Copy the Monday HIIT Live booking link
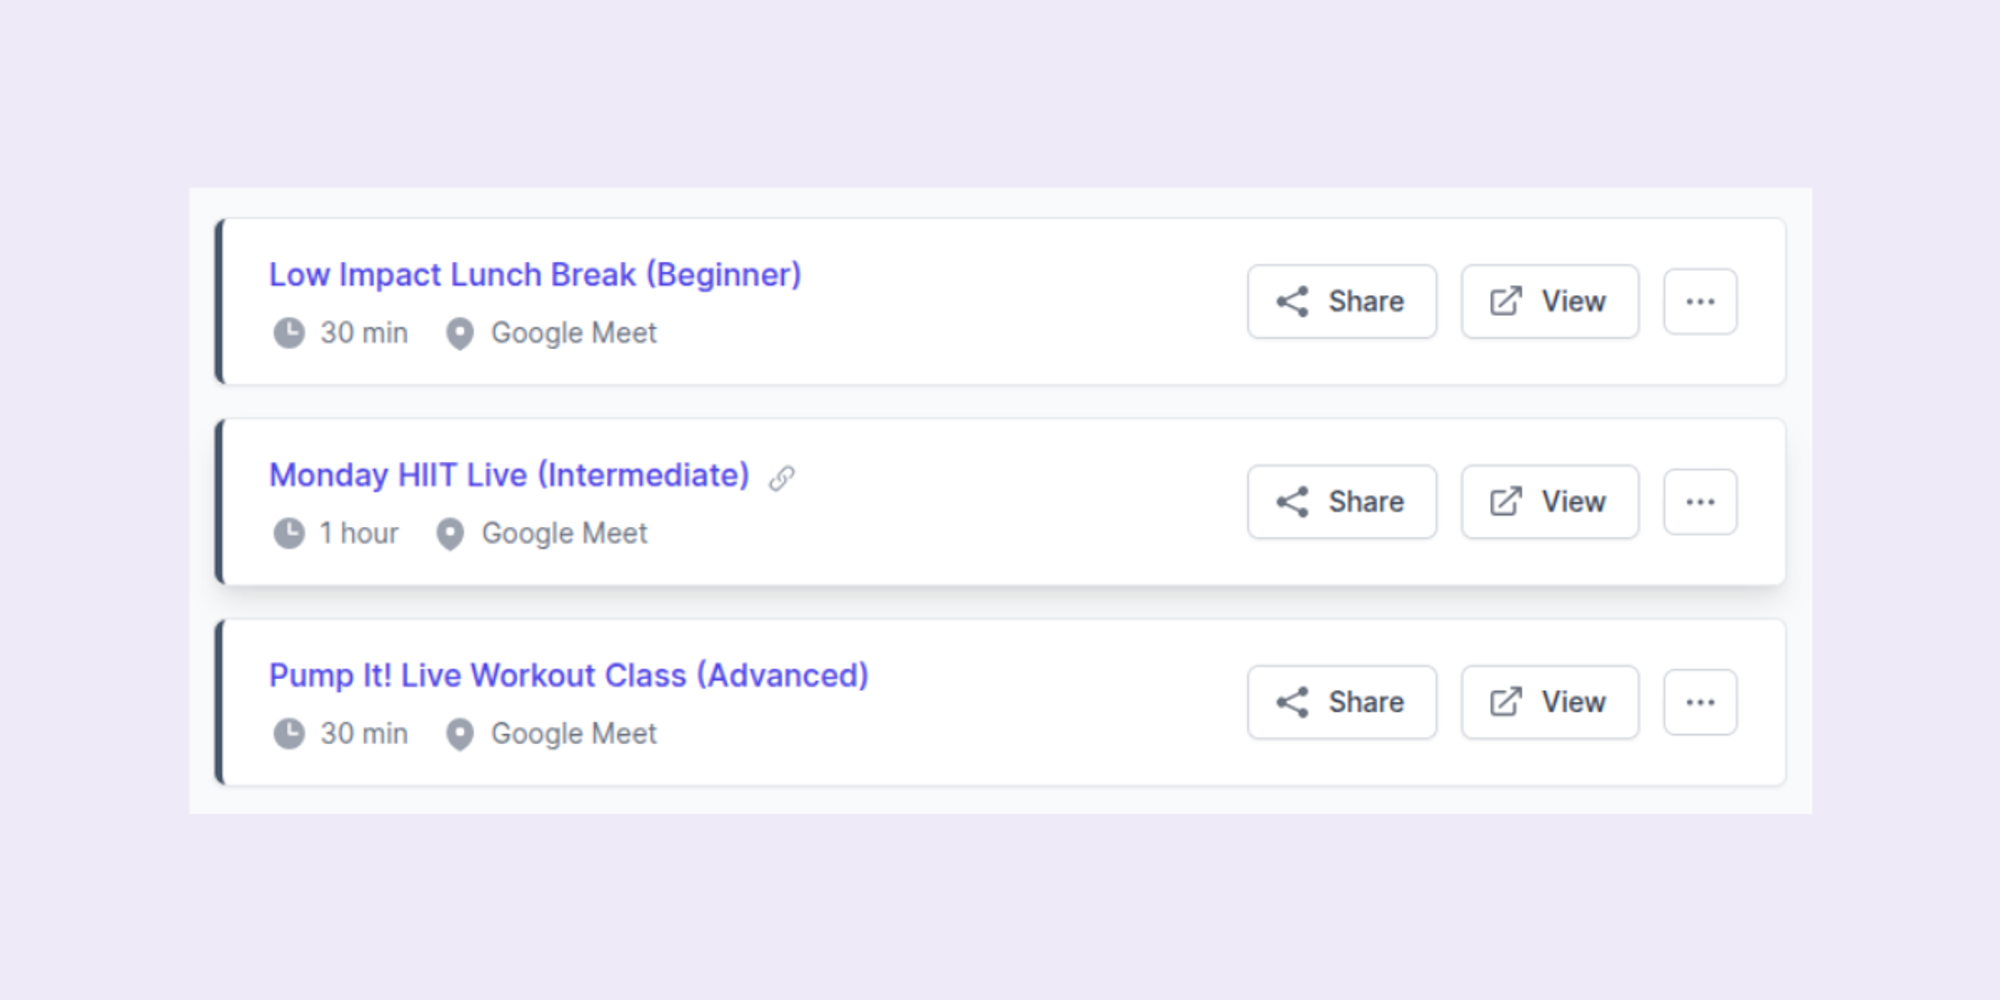The height and width of the screenshot is (1000, 2000). coord(782,479)
